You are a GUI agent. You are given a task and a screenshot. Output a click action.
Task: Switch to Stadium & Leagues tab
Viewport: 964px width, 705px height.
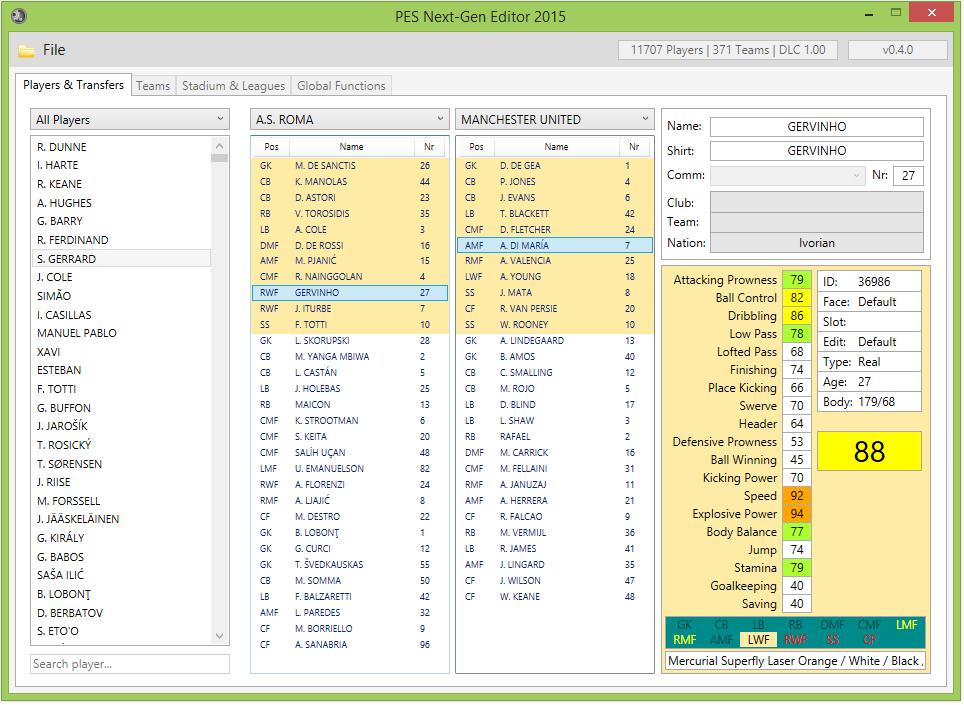(x=233, y=85)
